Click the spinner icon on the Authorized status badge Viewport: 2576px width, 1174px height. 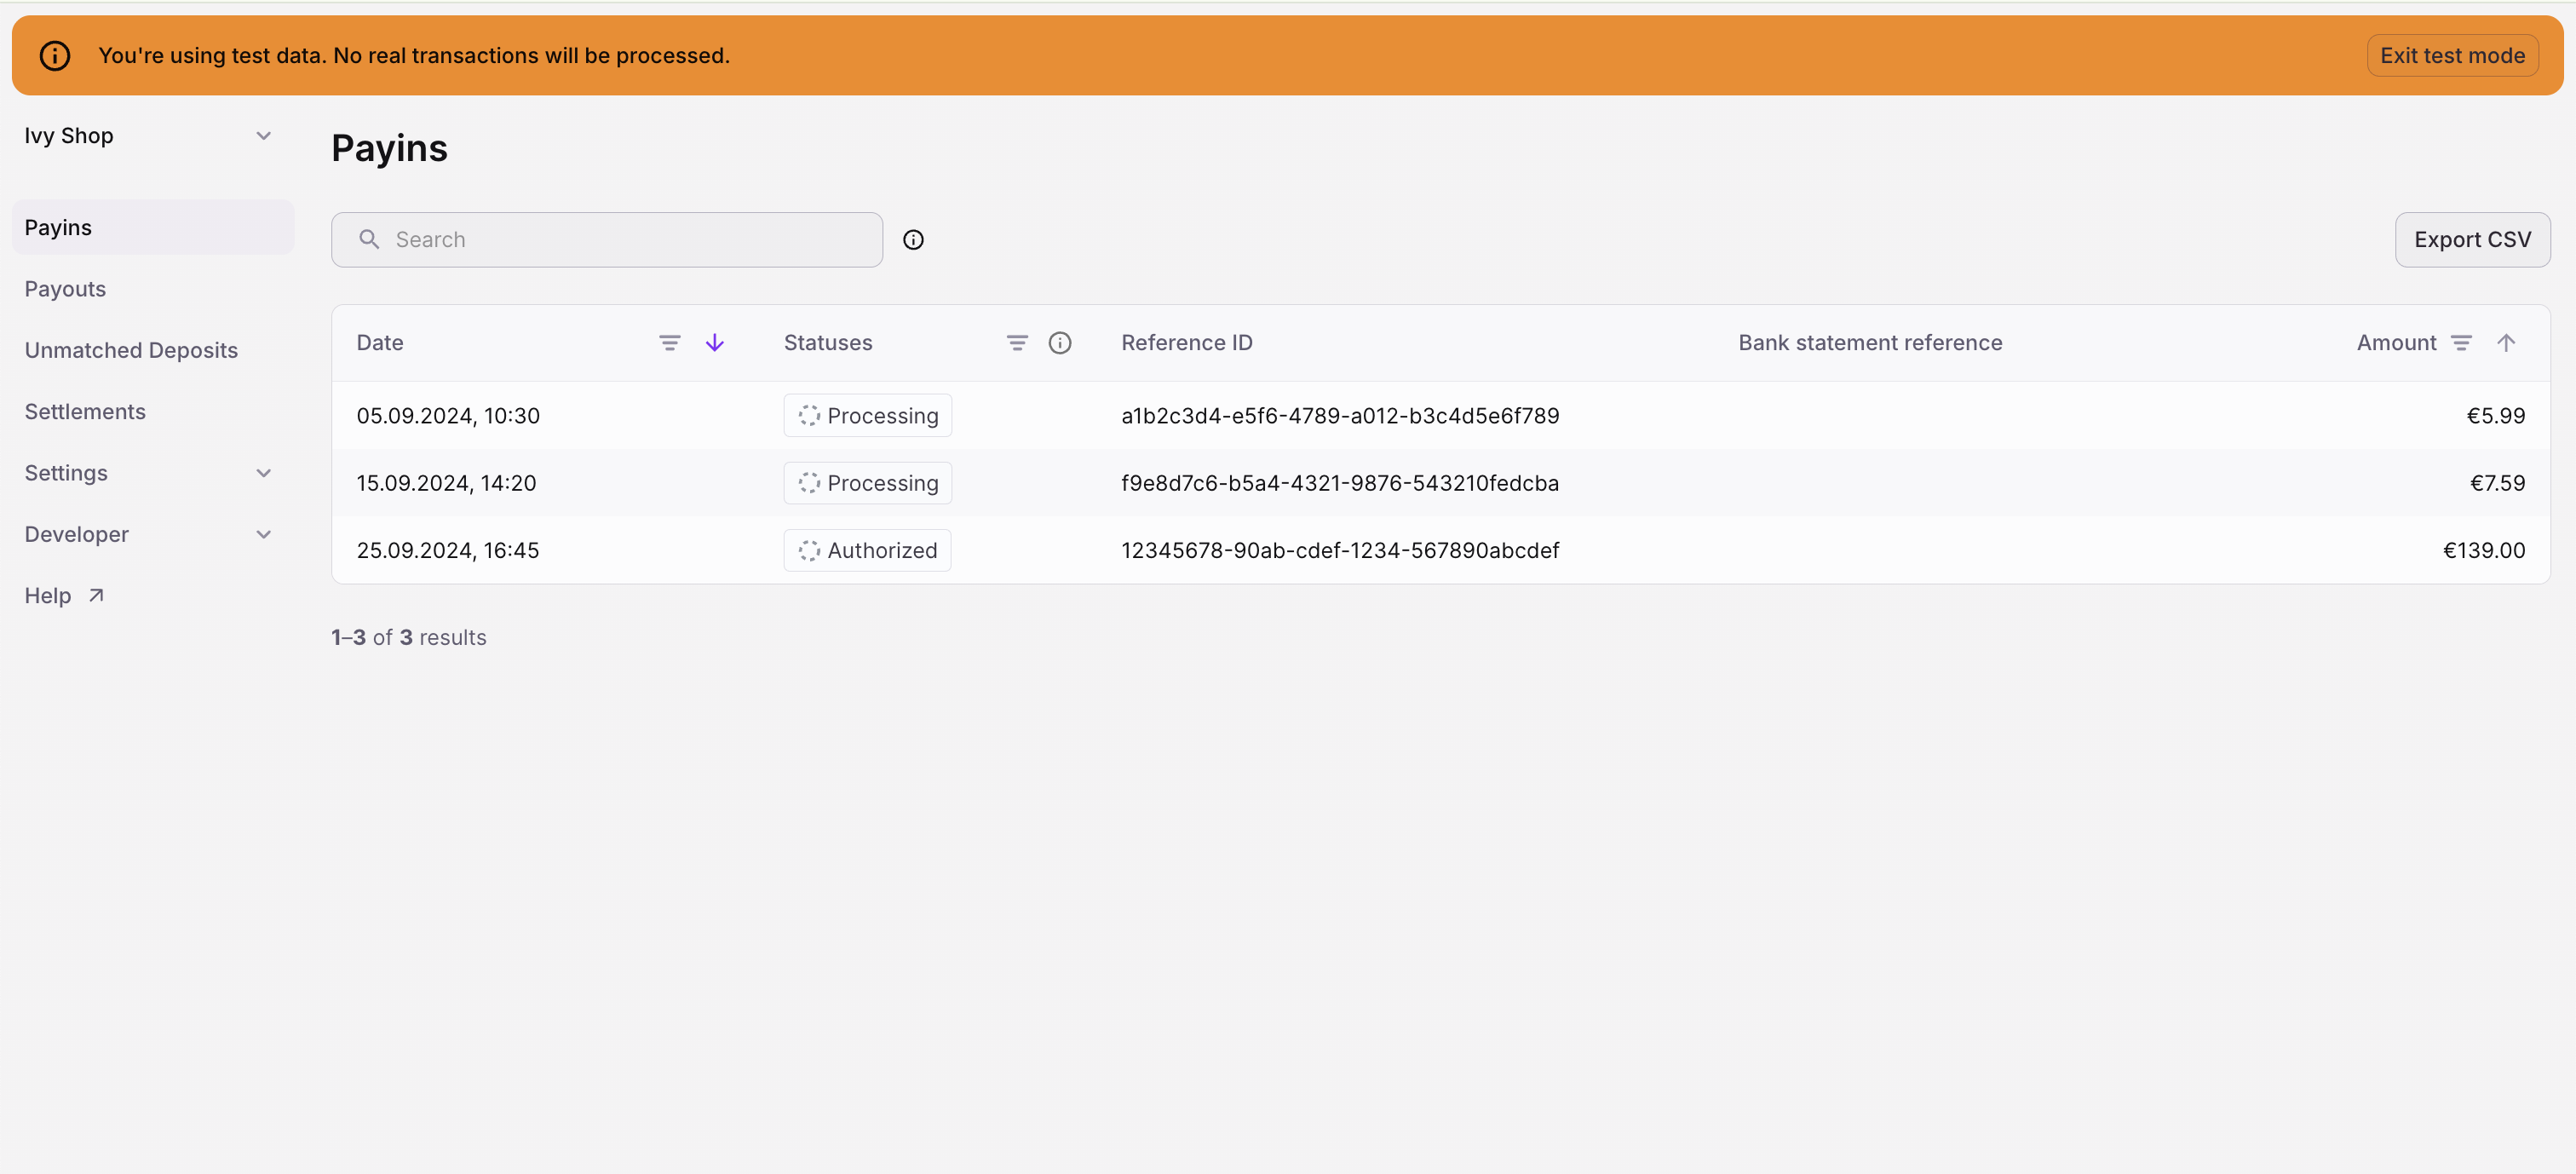pos(808,550)
